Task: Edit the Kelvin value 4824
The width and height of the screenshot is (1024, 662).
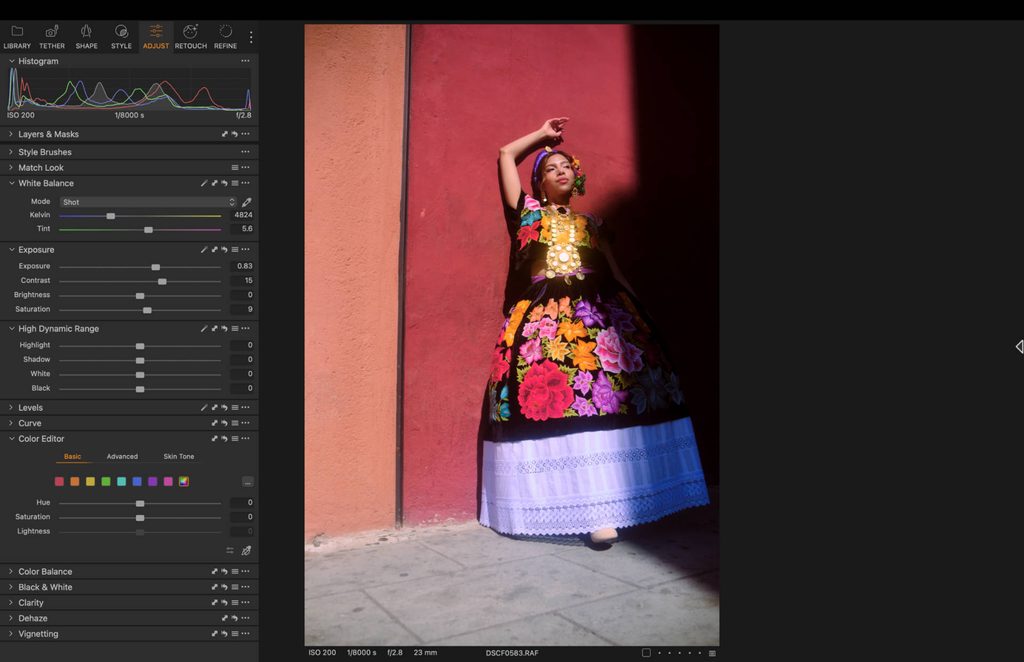Action: 242,215
